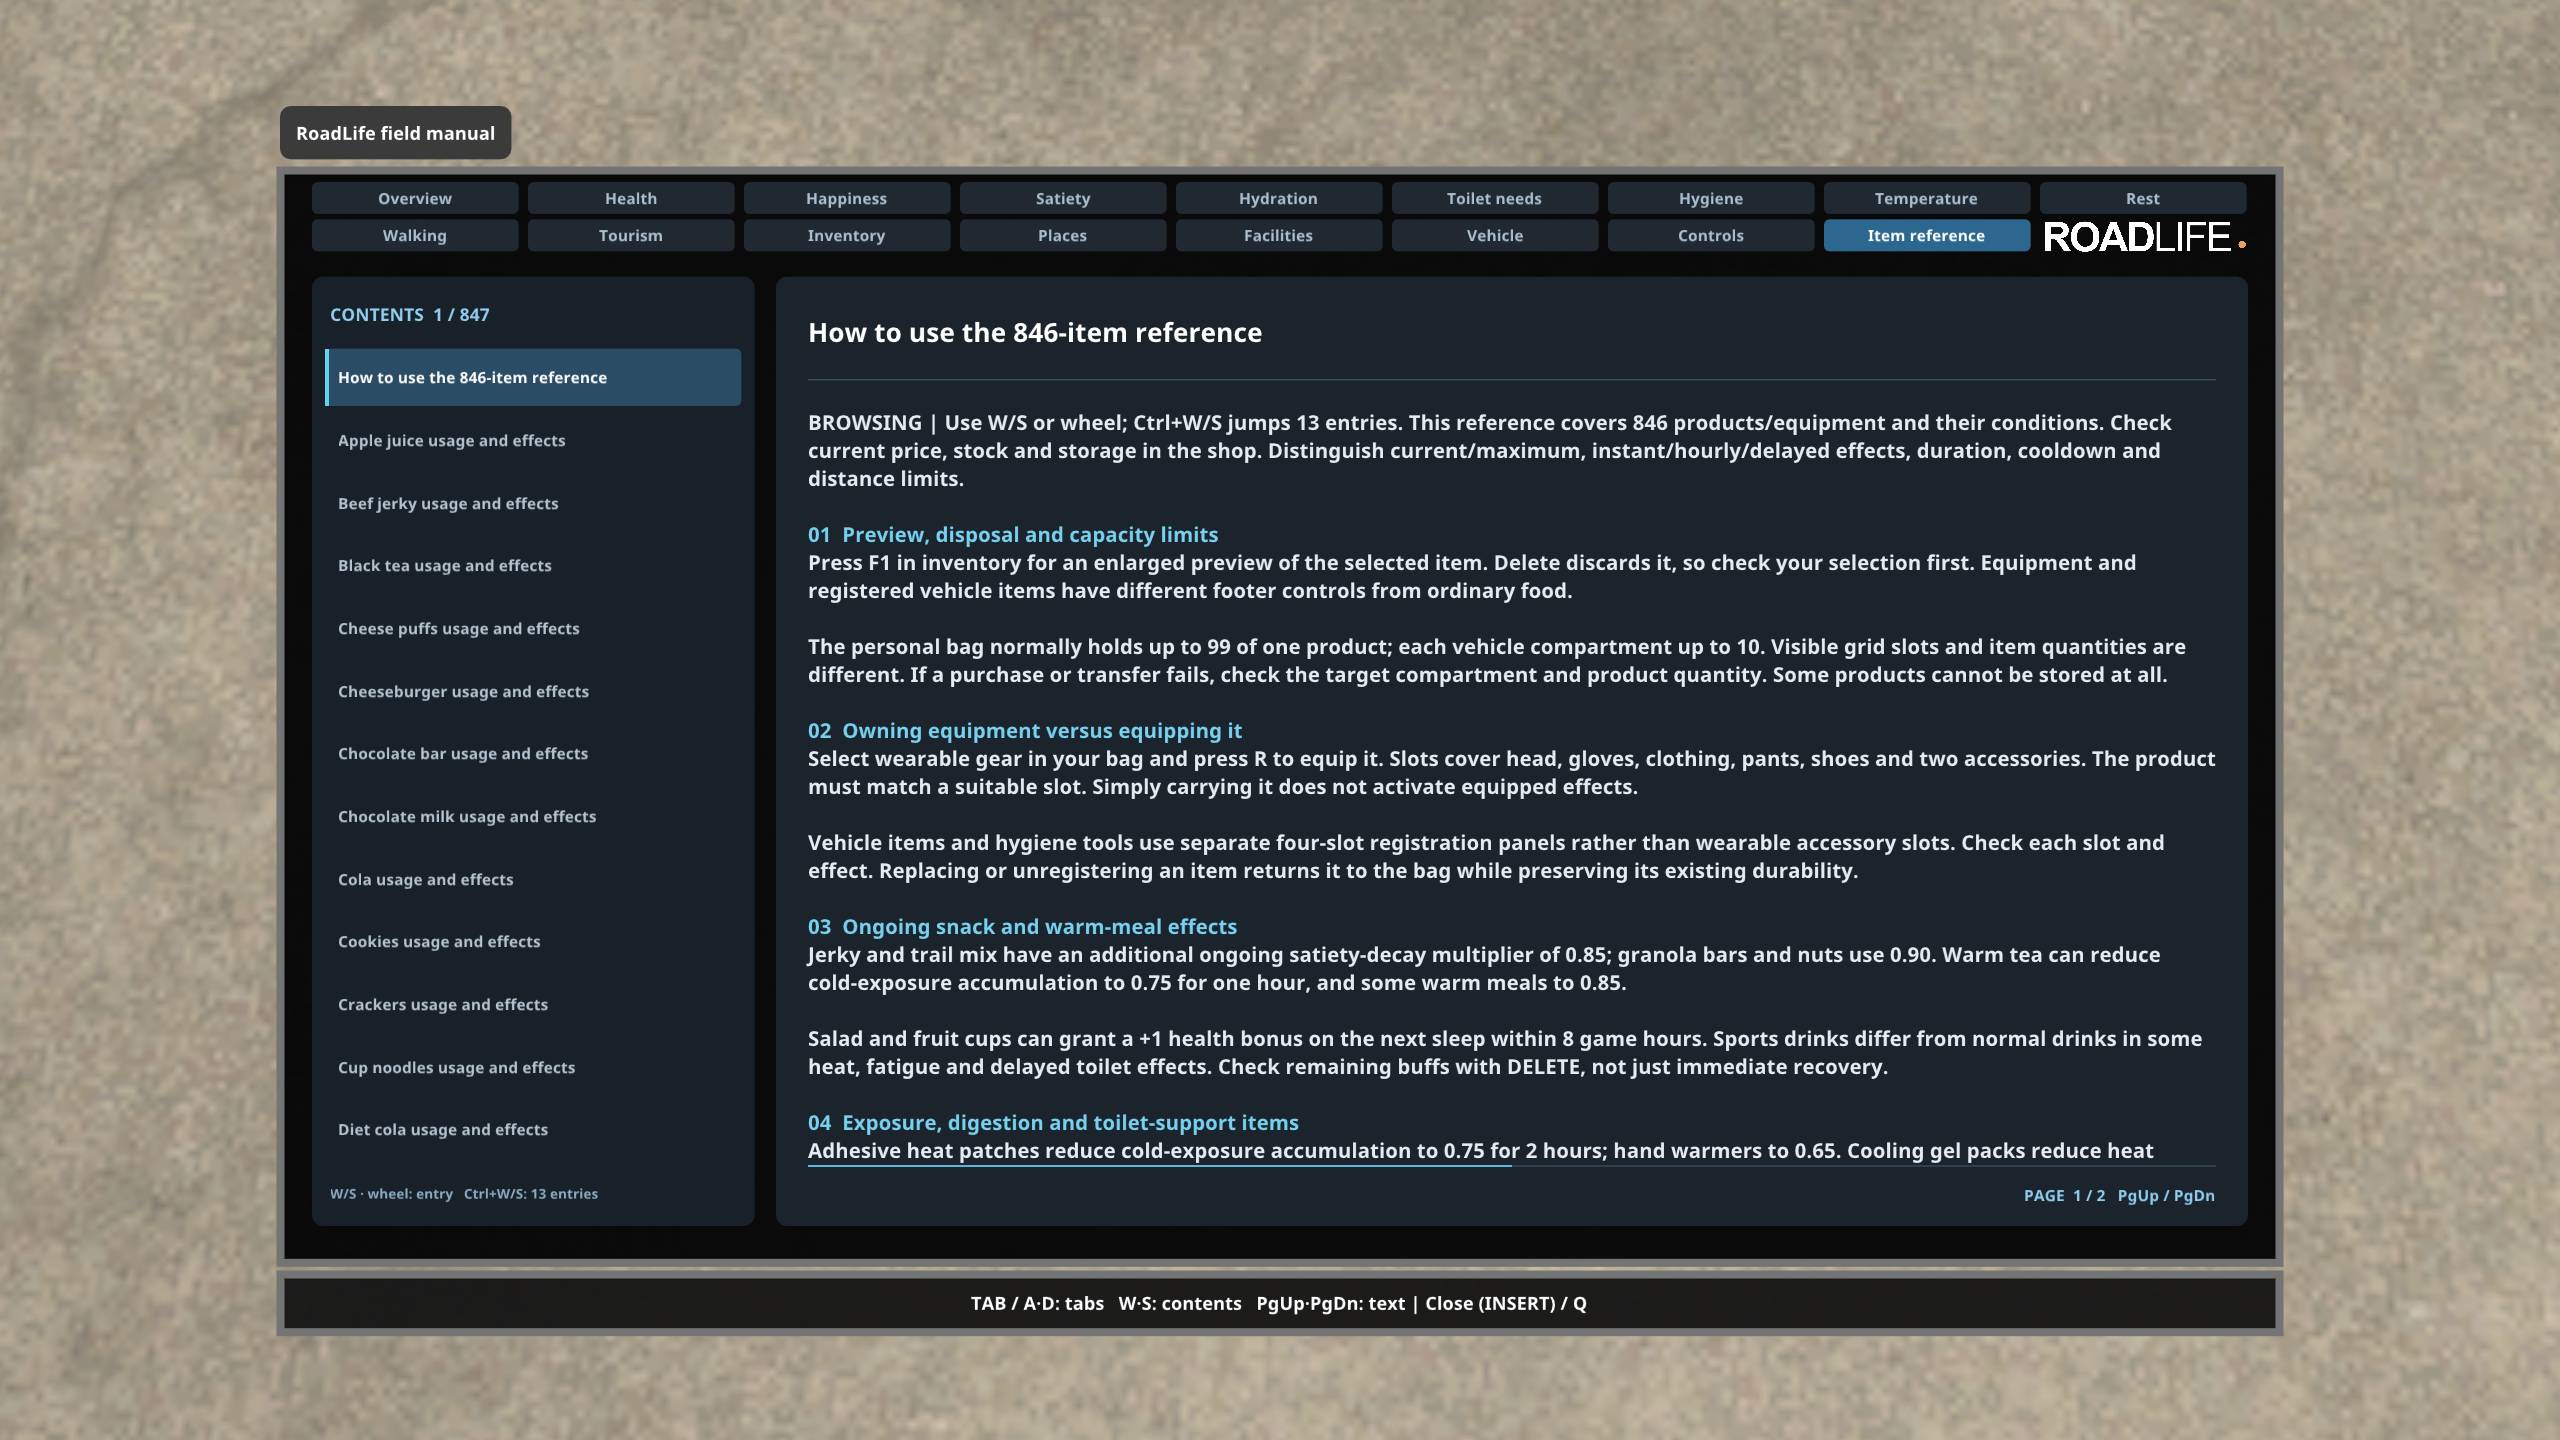Select the Satiety tab
The width and height of the screenshot is (2560, 1440).
click(x=1063, y=198)
